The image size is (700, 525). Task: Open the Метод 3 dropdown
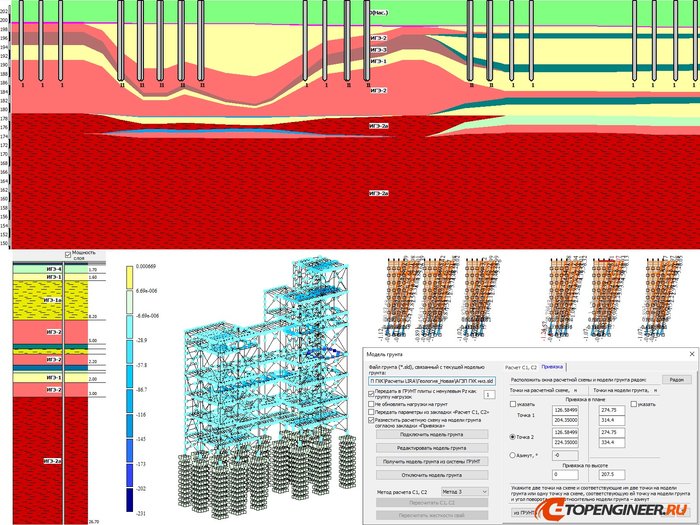tap(464, 492)
